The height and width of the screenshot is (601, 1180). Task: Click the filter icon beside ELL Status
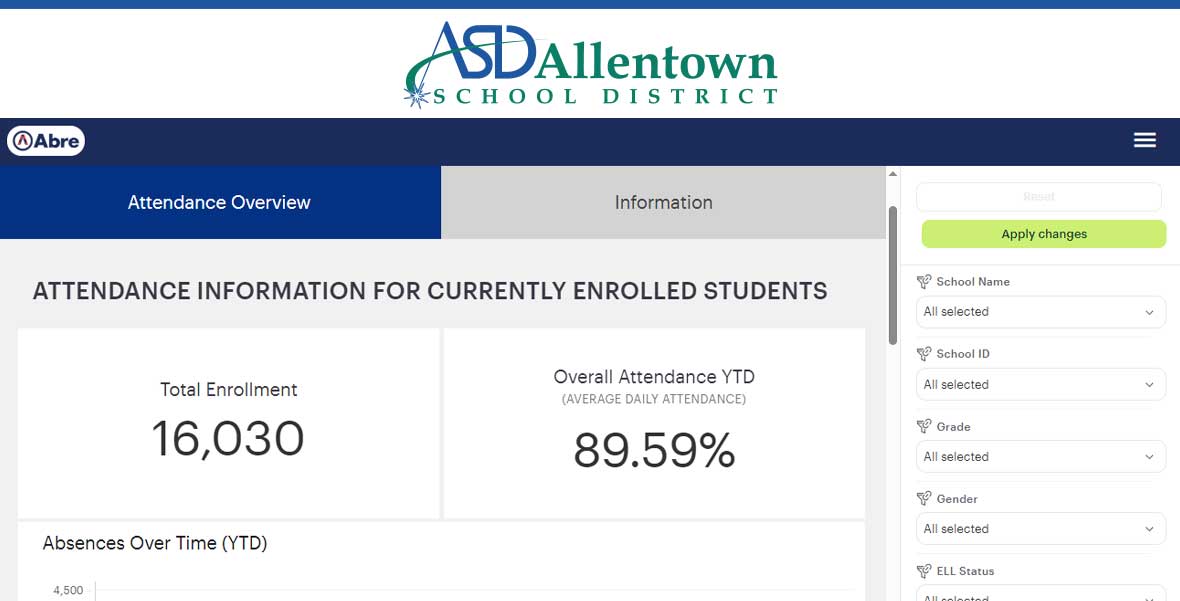click(924, 571)
